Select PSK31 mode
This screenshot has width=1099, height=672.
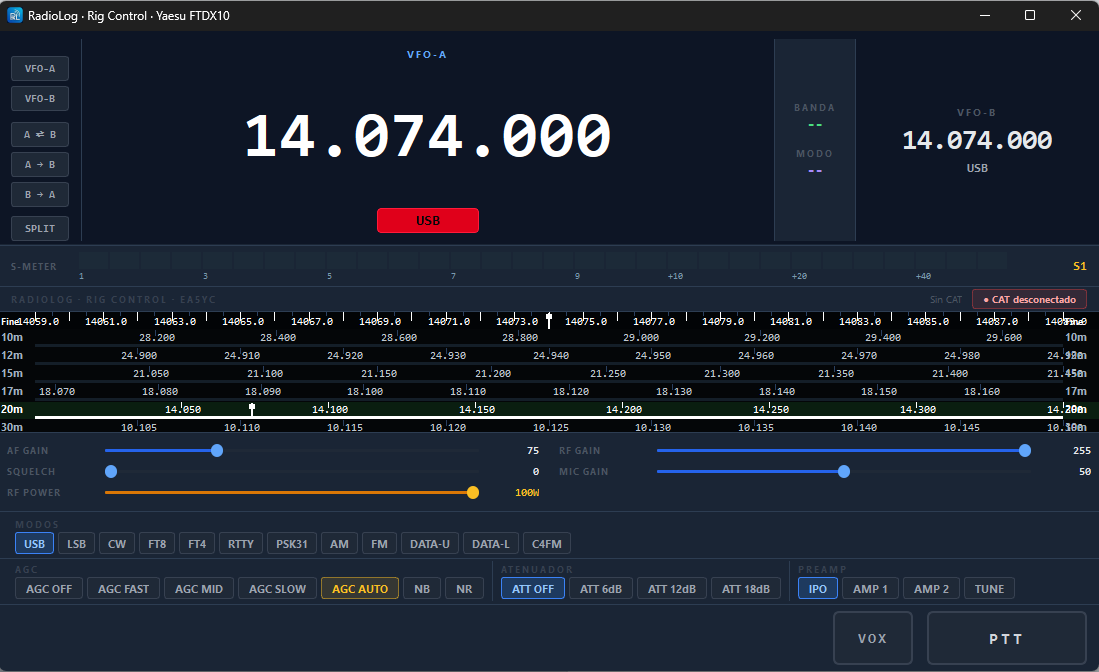(292, 544)
